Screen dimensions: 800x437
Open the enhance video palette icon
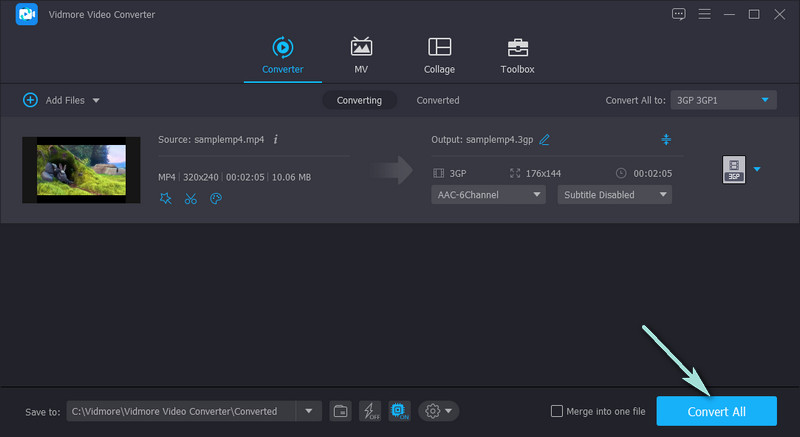pyautogui.click(x=215, y=198)
